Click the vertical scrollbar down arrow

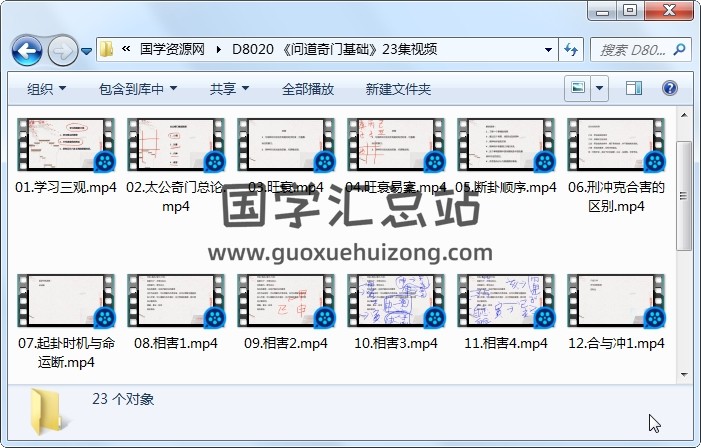pyautogui.click(x=683, y=372)
